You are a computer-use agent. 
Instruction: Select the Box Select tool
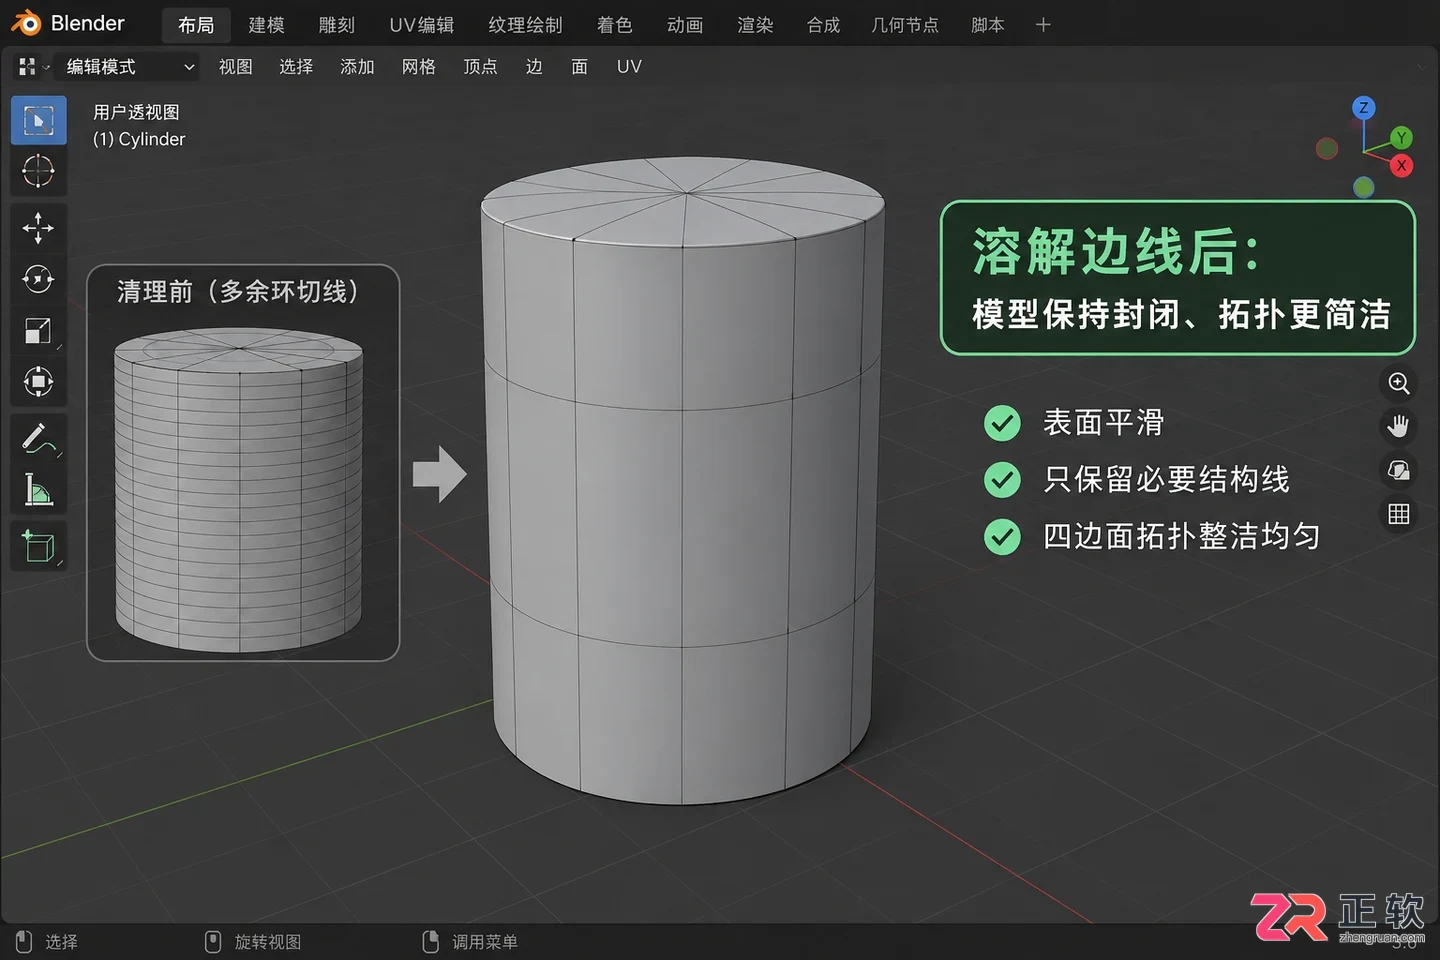[38, 121]
